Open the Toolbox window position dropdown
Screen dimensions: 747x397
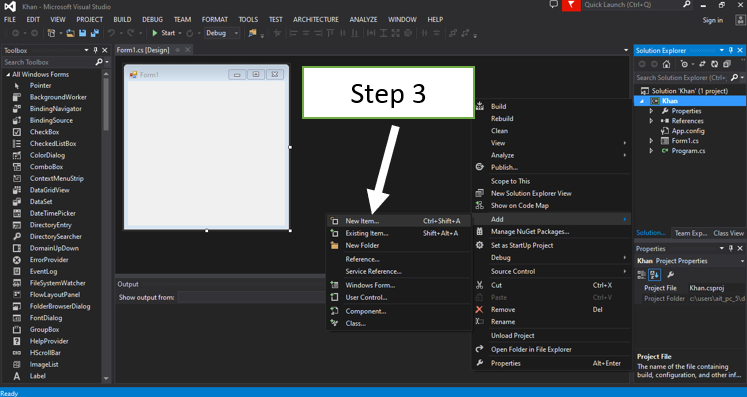coord(86,50)
